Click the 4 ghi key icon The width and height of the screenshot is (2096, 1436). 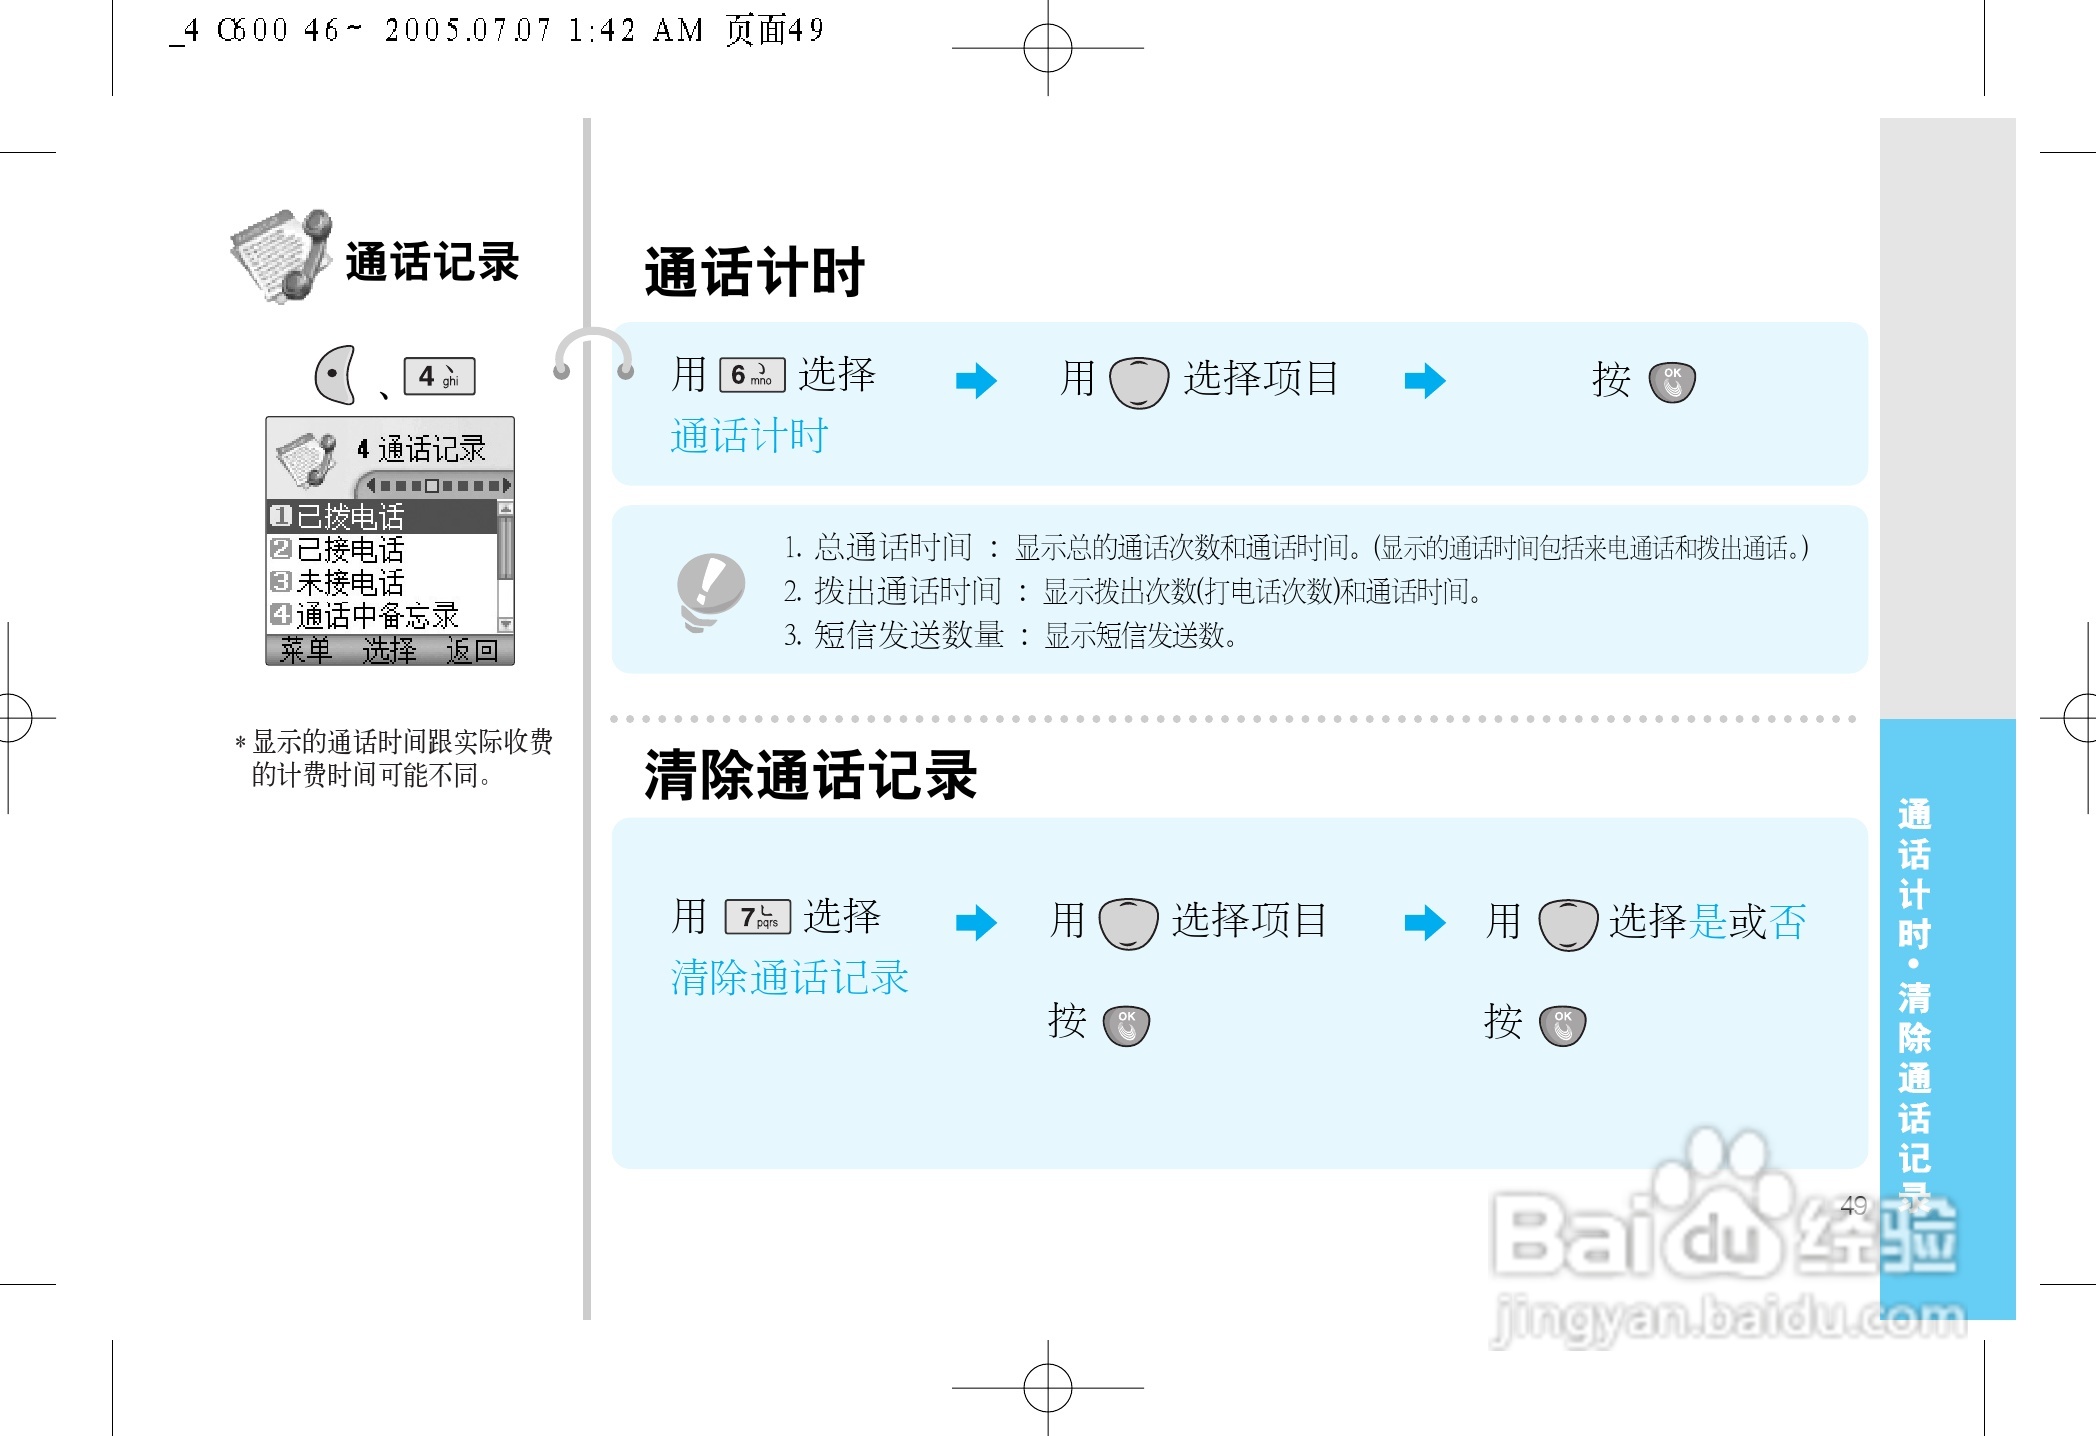click(439, 376)
